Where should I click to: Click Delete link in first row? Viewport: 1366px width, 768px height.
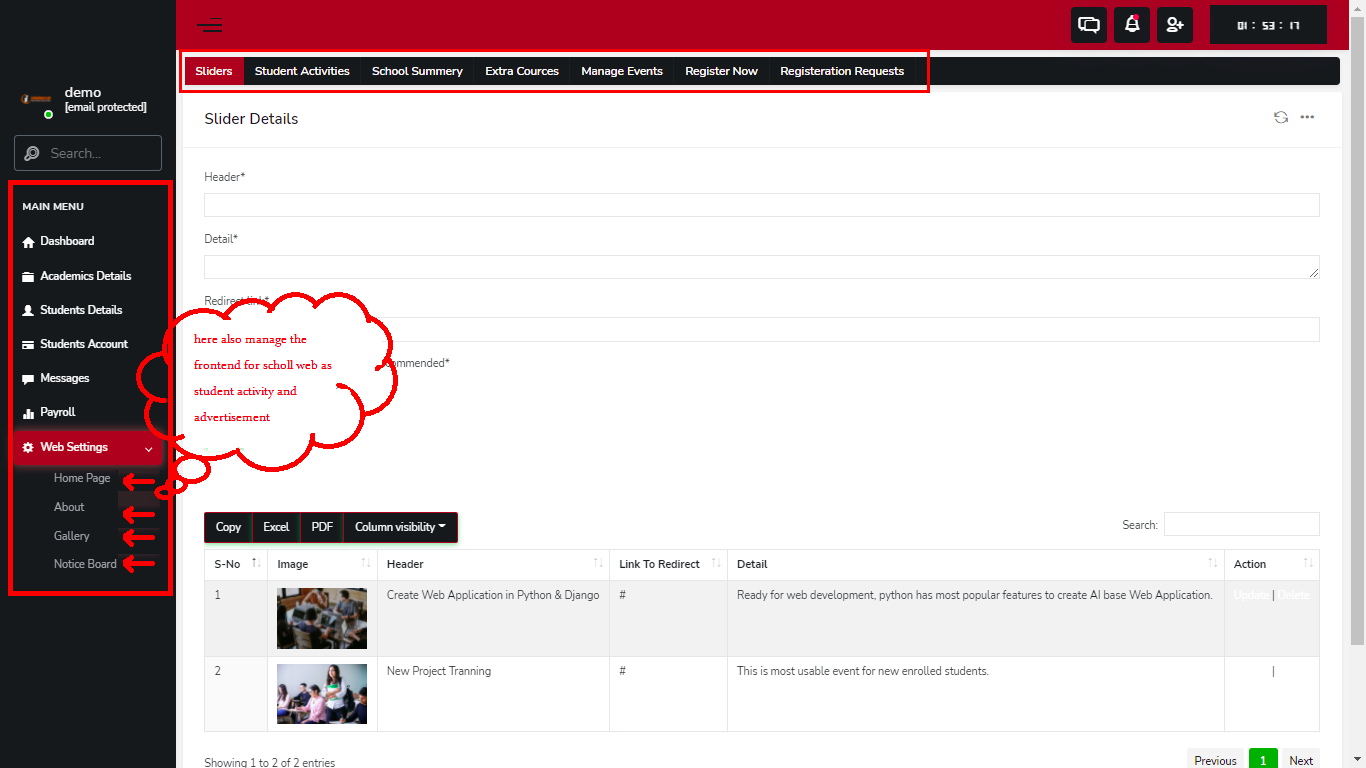pos(1293,595)
